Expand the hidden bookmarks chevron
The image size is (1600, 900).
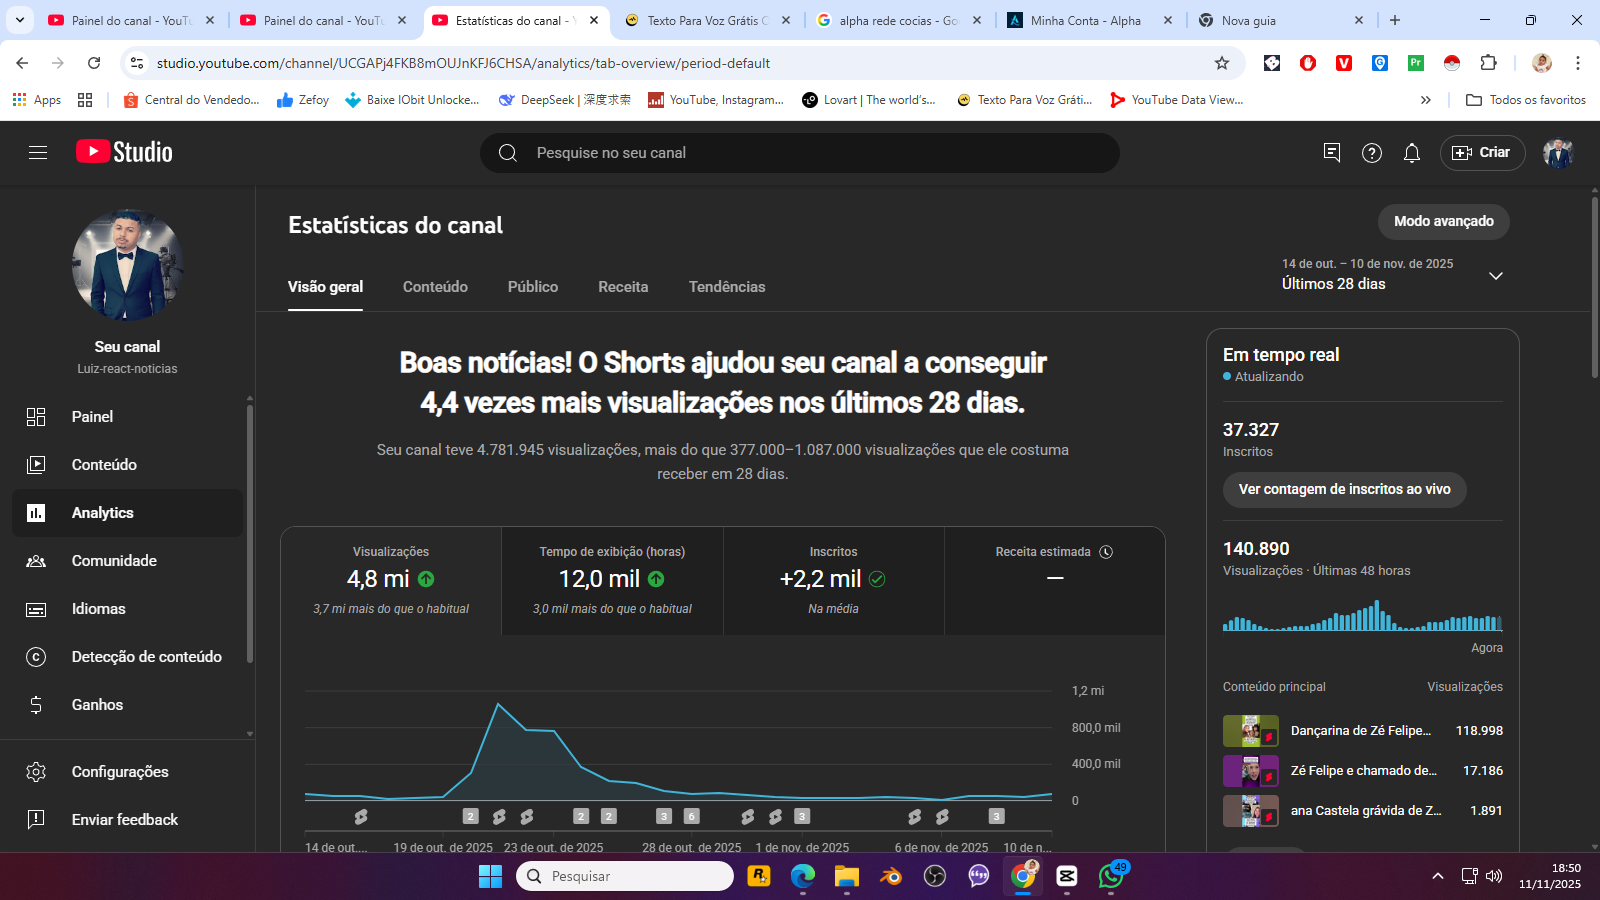[1426, 100]
